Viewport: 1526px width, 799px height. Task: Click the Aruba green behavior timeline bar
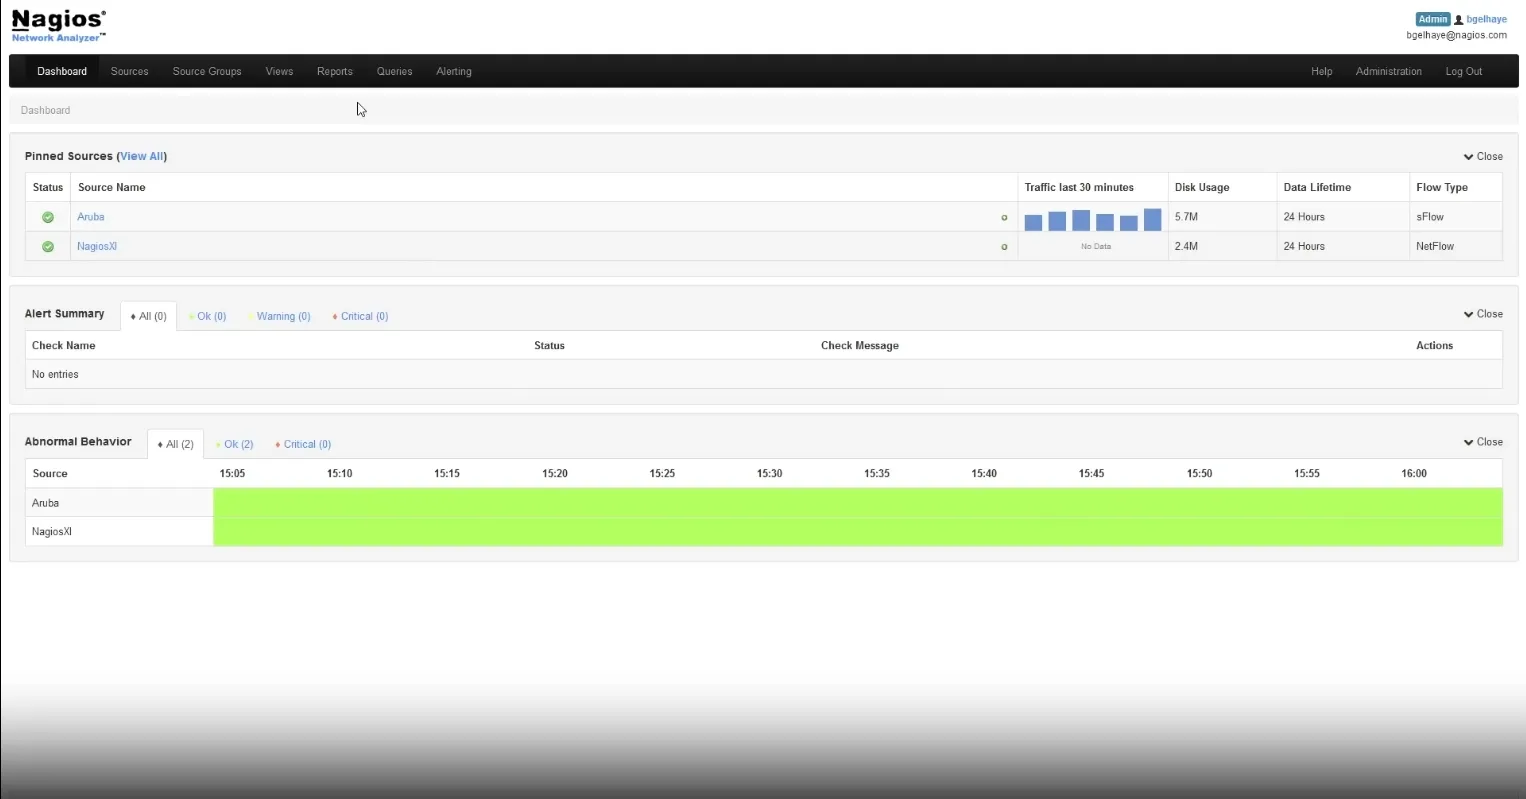pos(858,503)
